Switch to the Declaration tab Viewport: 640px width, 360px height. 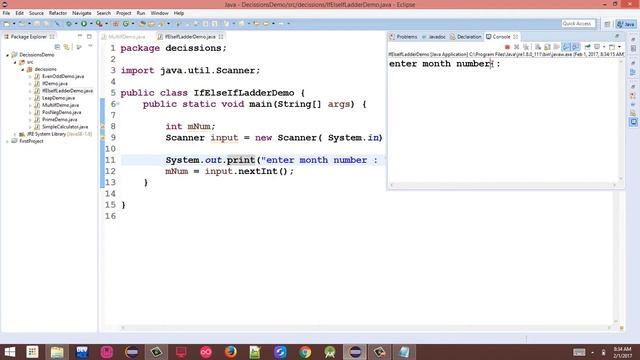pyautogui.click(x=466, y=37)
